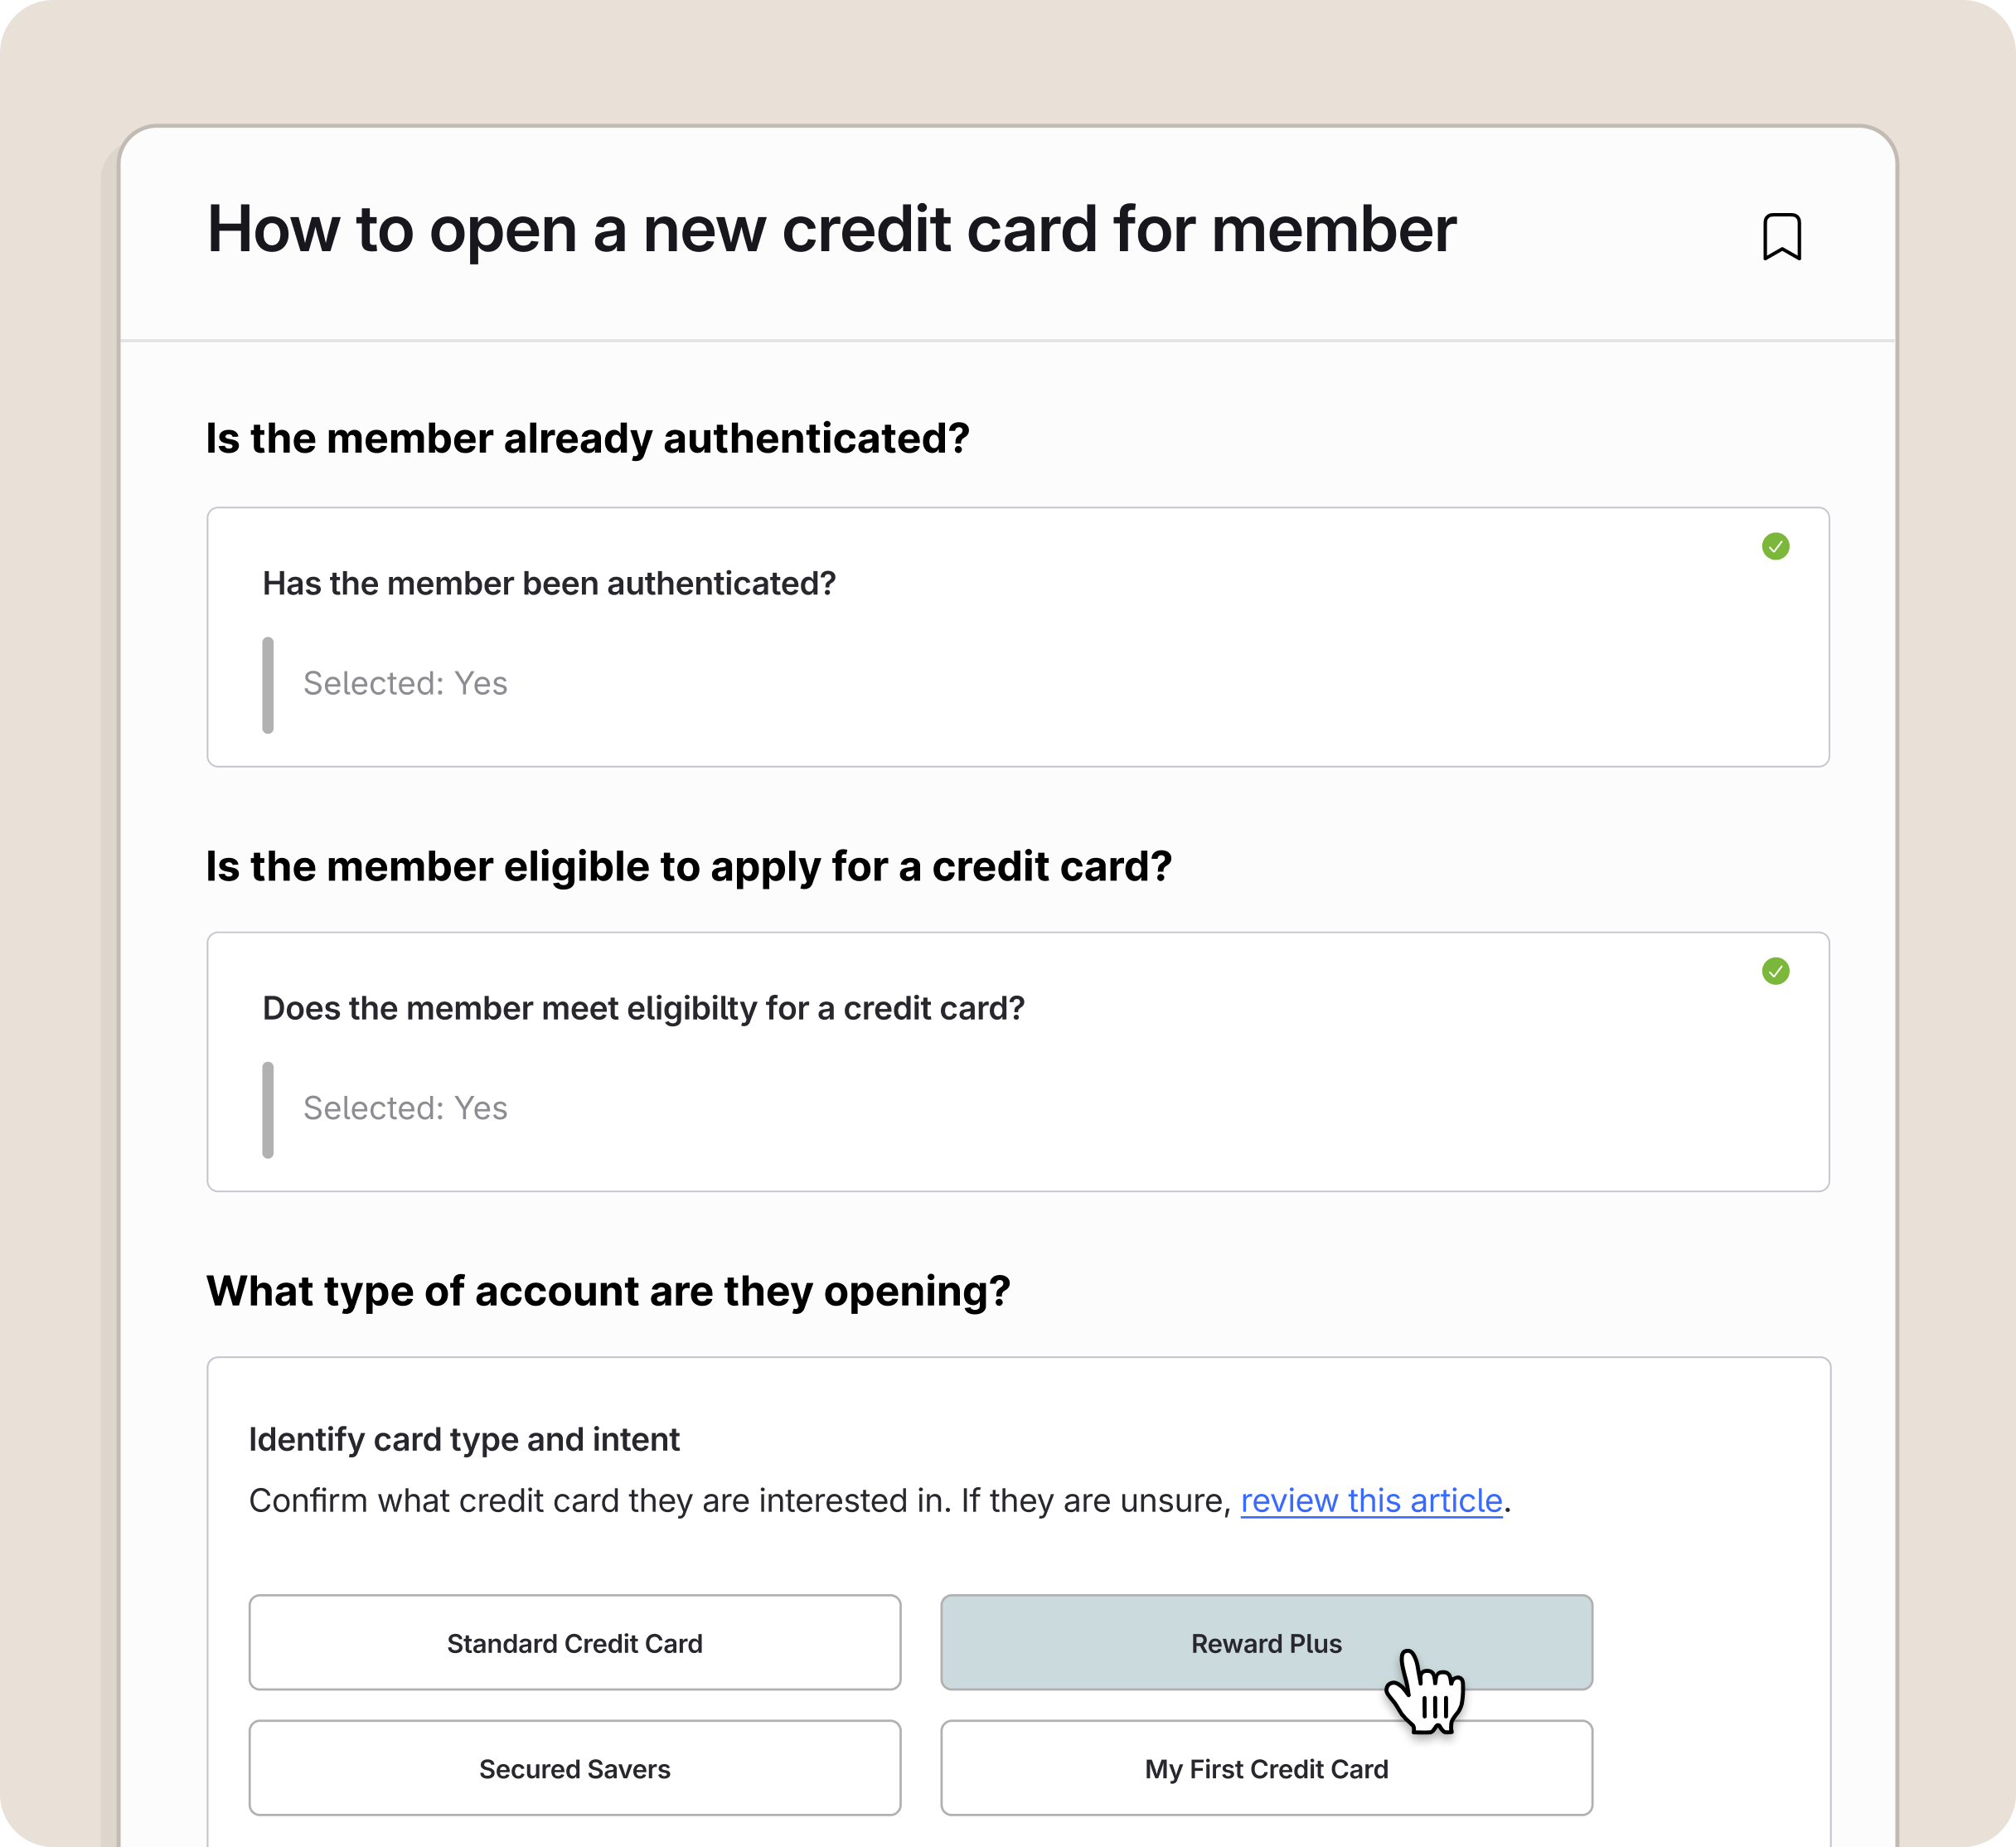Click the "Confirm what credit card" instruction text
This screenshot has height=1847, width=2016.
pyautogui.click(x=740, y=1500)
